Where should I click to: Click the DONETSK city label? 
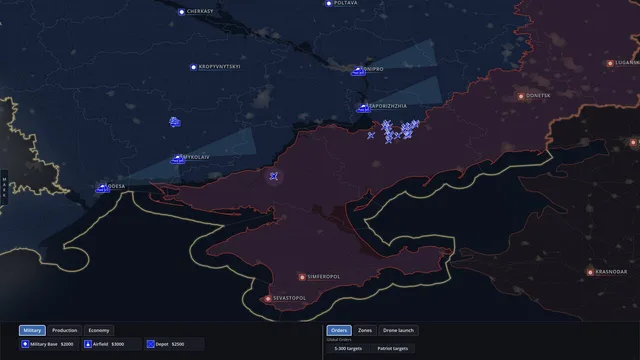click(x=538, y=96)
